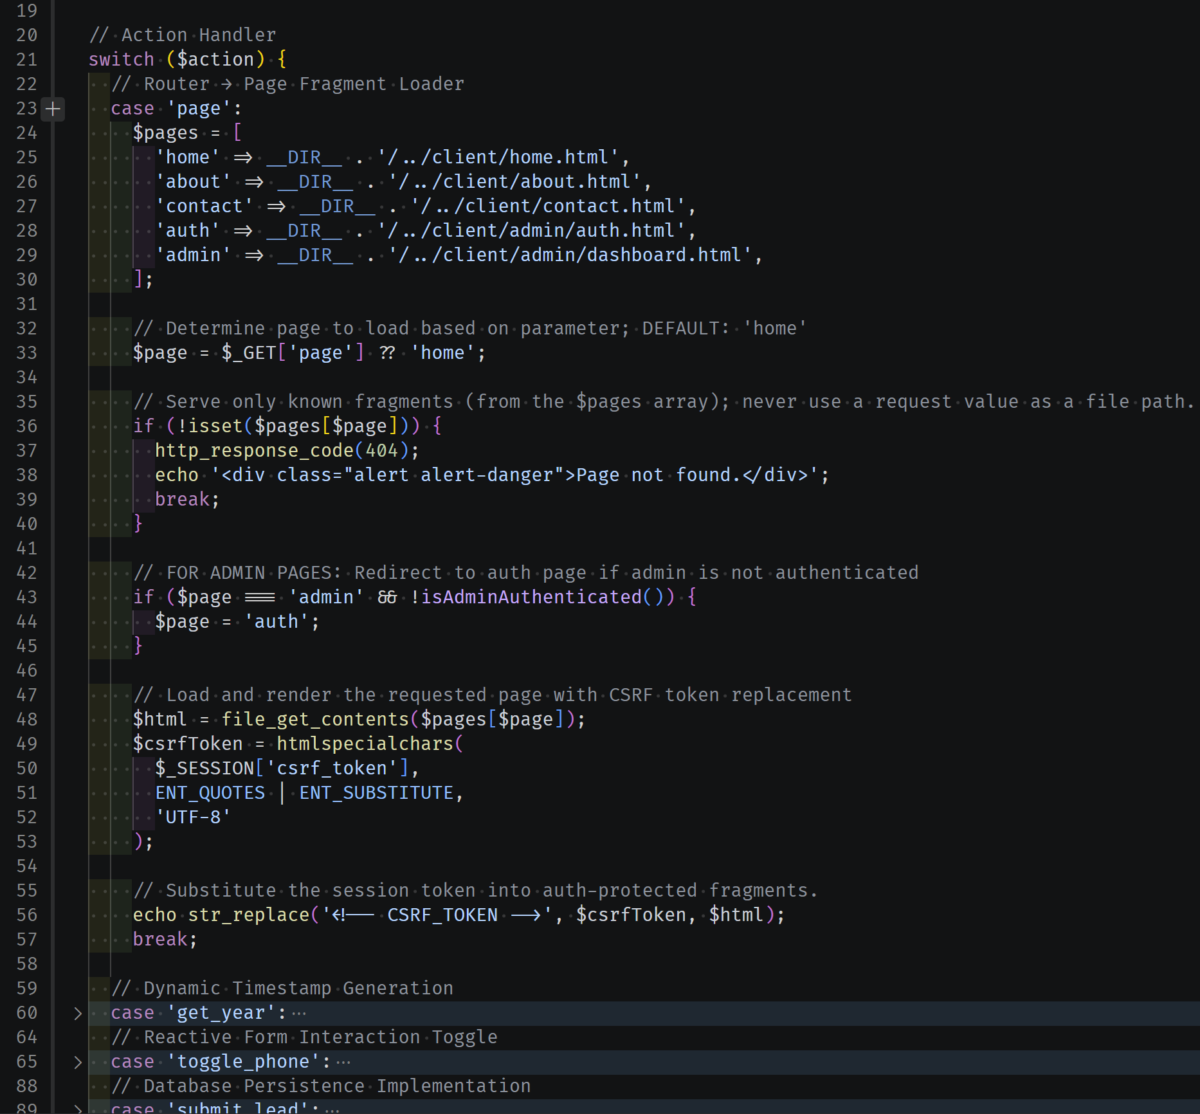Click $html on line 48
The width and height of the screenshot is (1200, 1114).
tap(160, 720)
